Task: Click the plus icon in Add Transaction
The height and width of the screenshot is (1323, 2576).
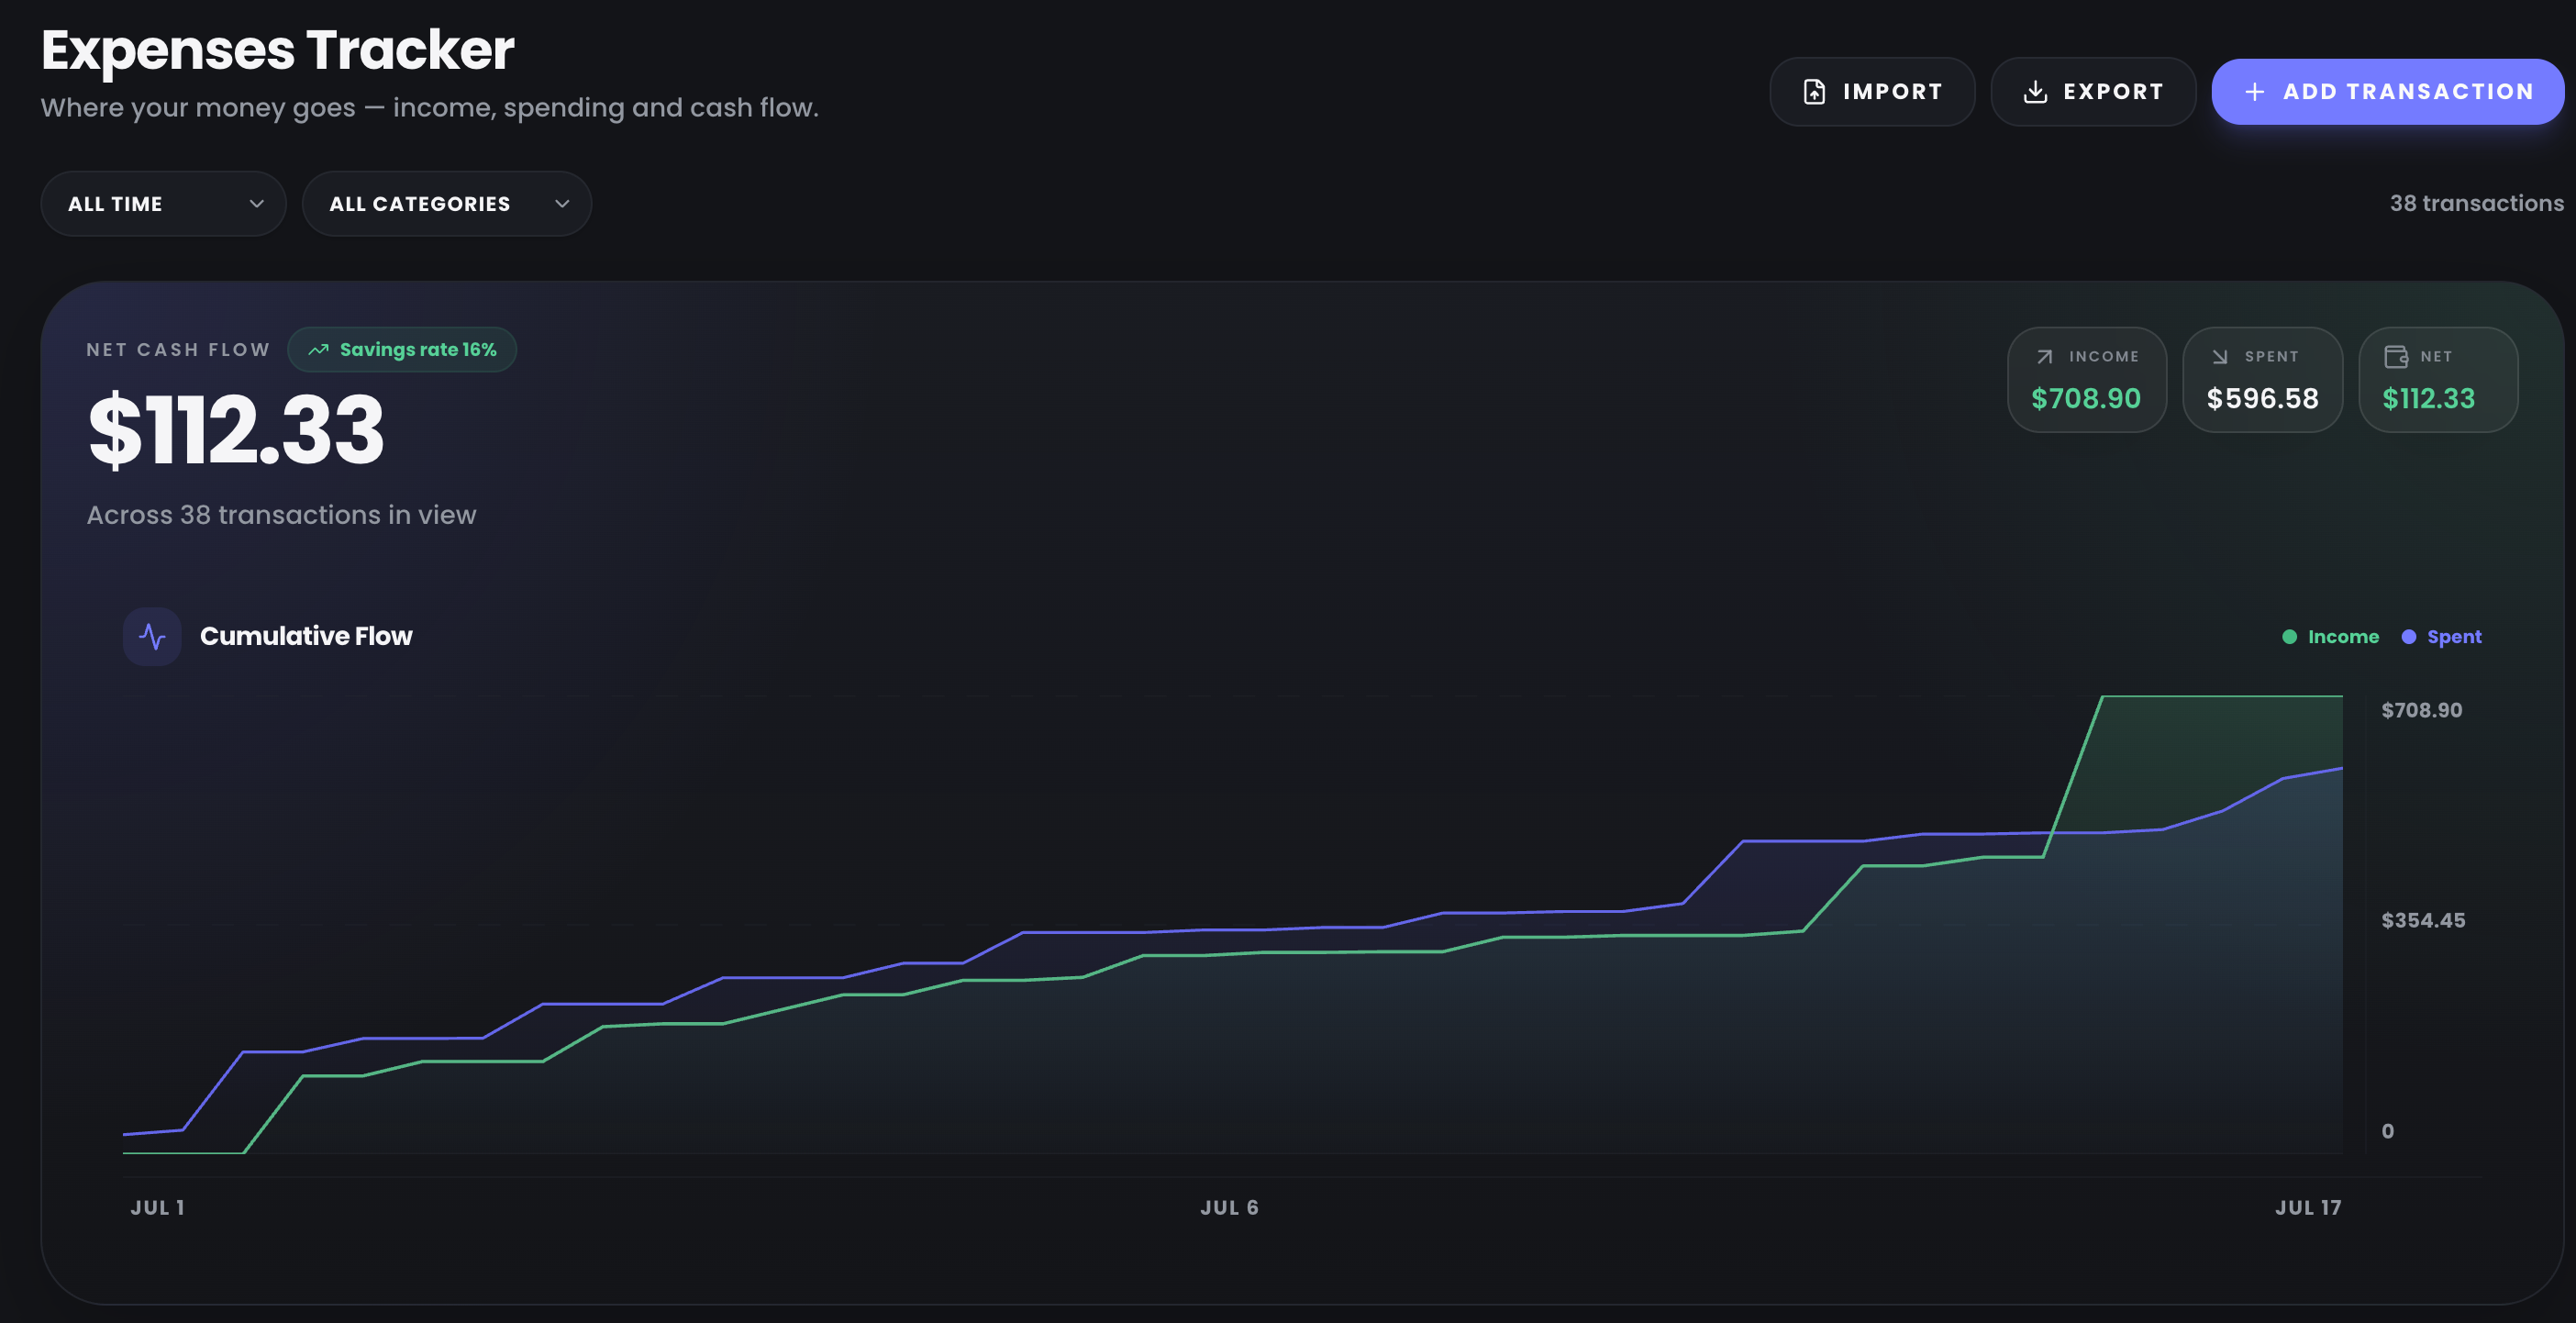Action: pyautogui.click(x=2254, y=92)
